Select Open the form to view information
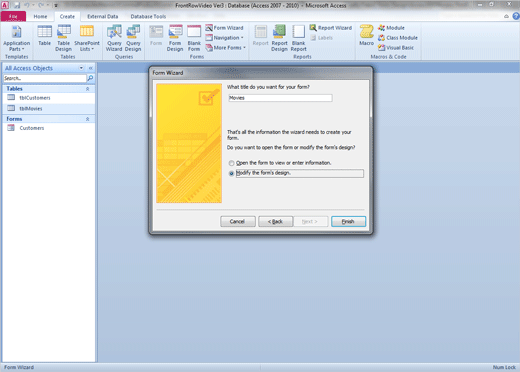The image size is (520, 372). [x=280, y=163]
